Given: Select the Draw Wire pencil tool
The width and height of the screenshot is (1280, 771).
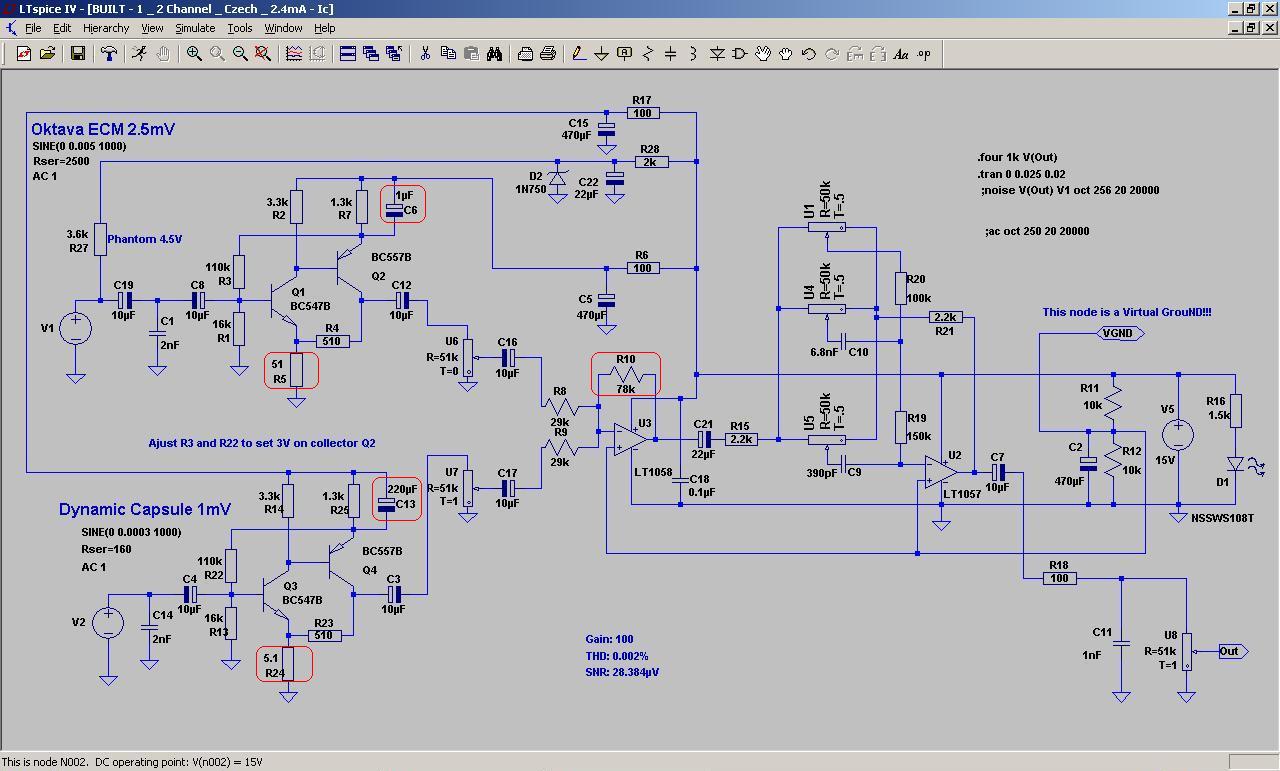Looking at the screenshot, I should coord(578,54).
